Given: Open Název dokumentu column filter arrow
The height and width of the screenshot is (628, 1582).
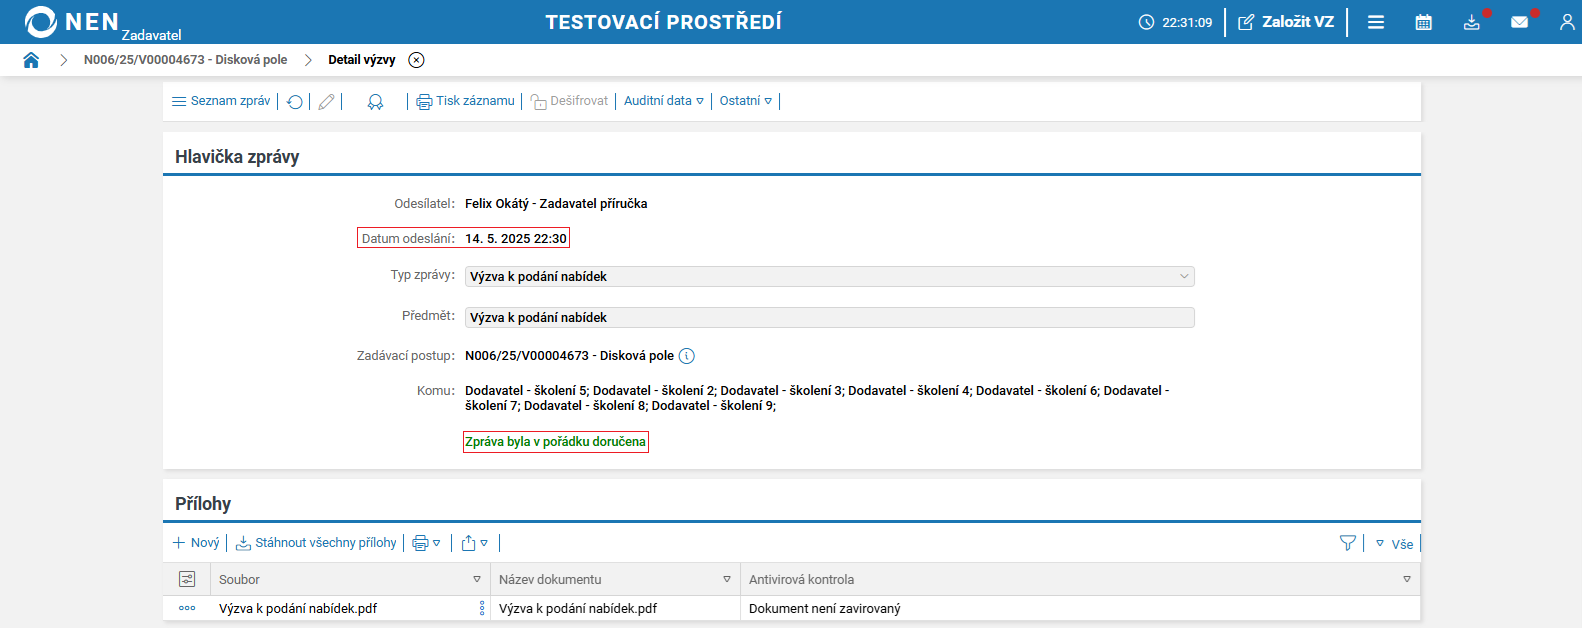Looking at the screenshot, I should (727, 580).
